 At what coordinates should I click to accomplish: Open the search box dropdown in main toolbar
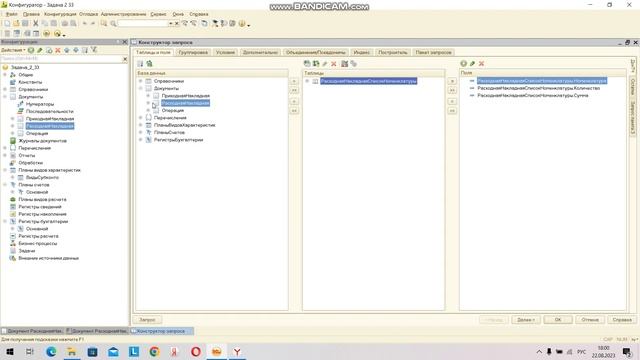(x=171, y=24)
